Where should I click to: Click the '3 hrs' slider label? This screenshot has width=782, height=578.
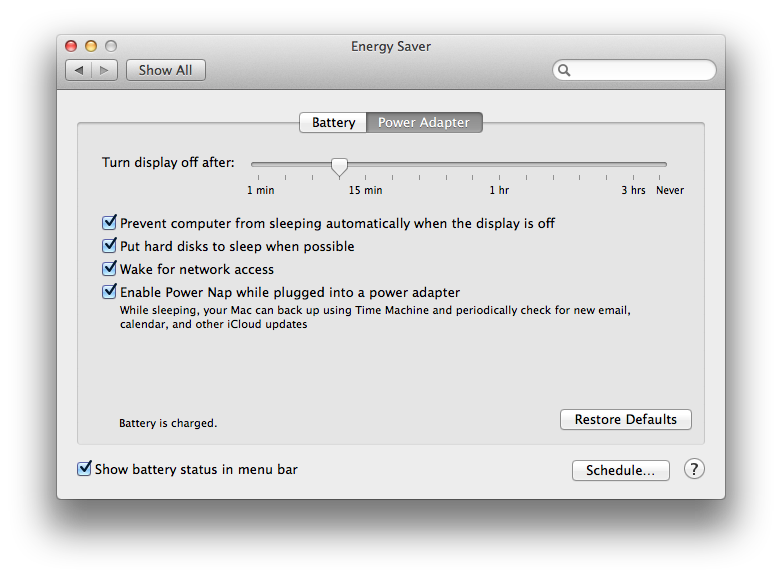click(633, 190)
